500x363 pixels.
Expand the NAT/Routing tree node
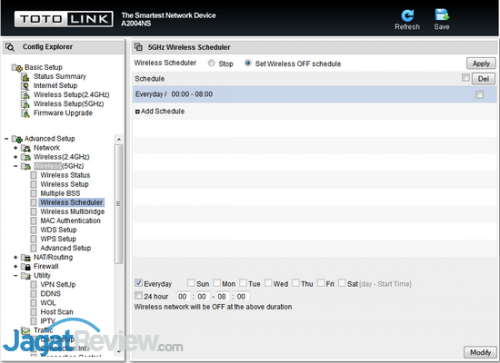(15, 258)
